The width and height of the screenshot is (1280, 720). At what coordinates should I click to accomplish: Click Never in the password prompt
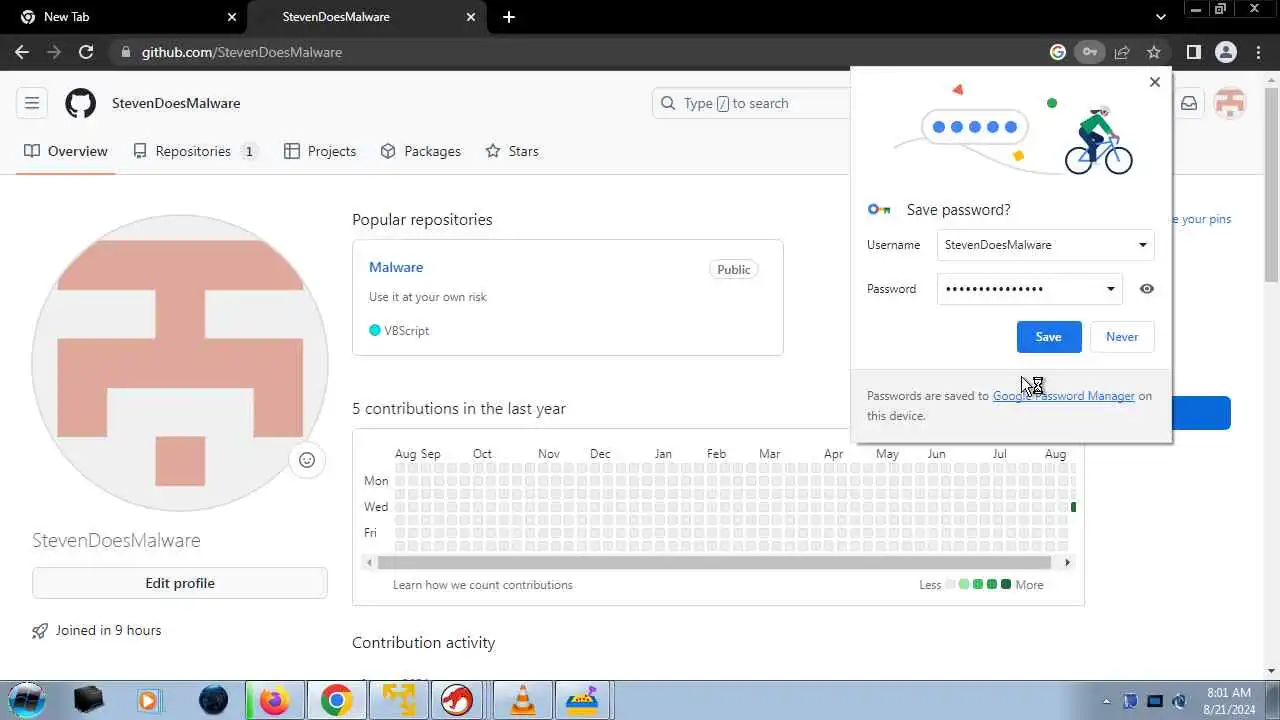[x=1122, y=337]
